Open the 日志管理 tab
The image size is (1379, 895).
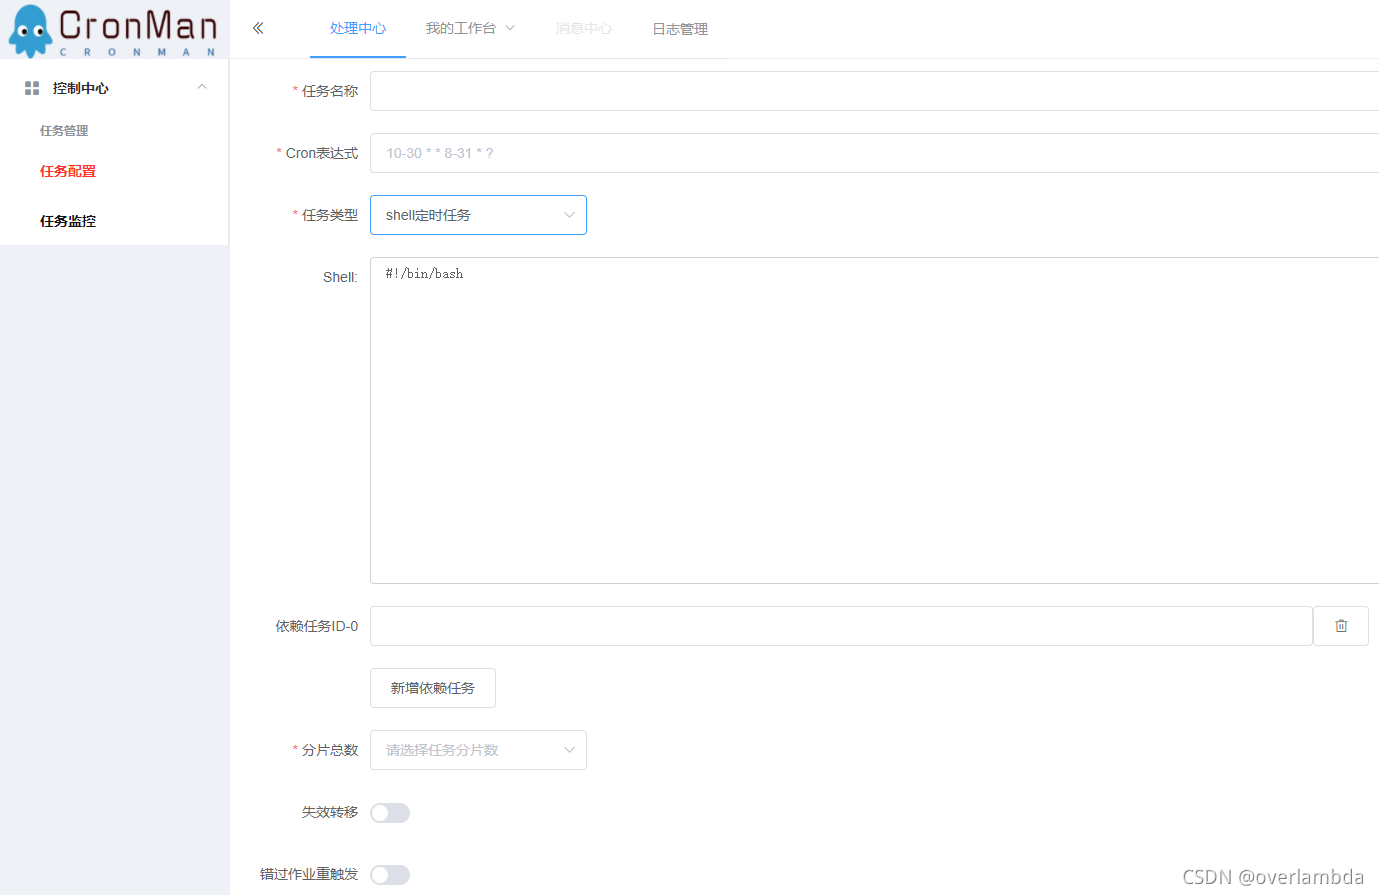[x=680, y=29]
